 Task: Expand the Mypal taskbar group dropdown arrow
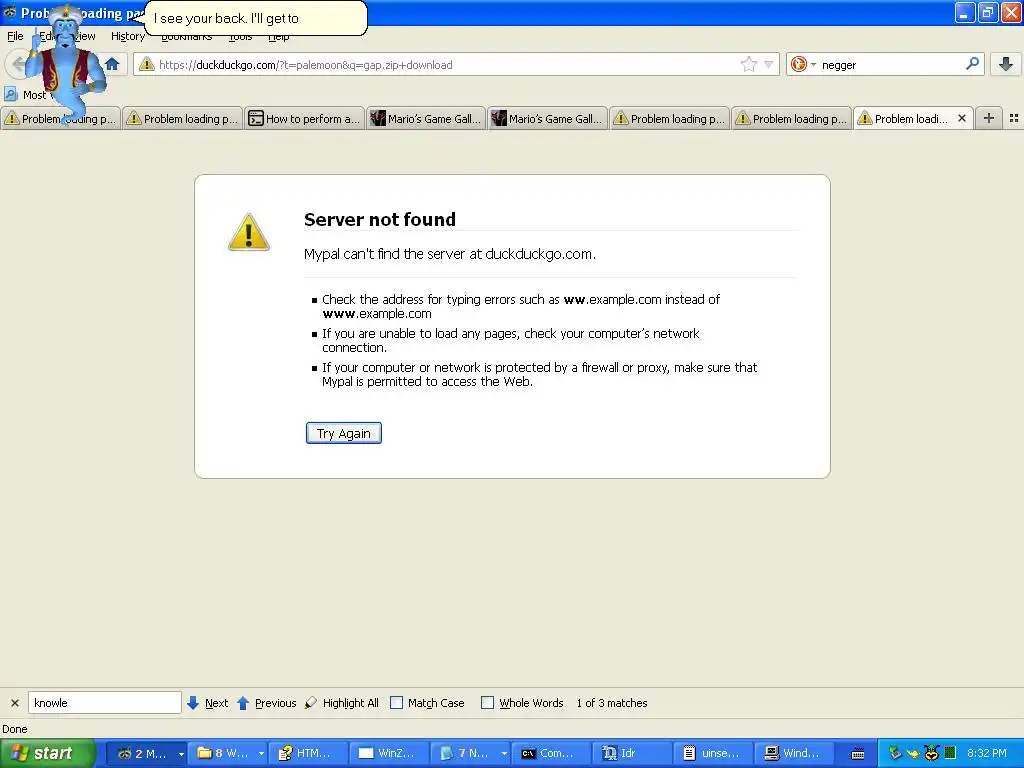[181, 754]
